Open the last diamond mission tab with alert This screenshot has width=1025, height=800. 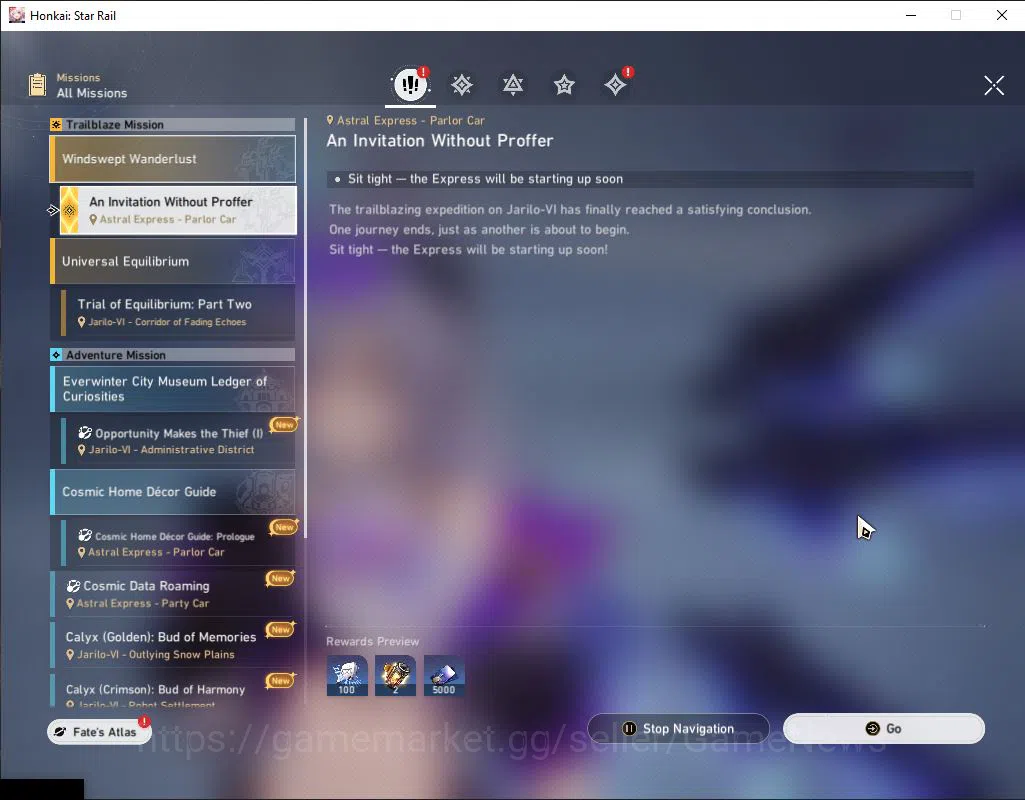point(615,85)
